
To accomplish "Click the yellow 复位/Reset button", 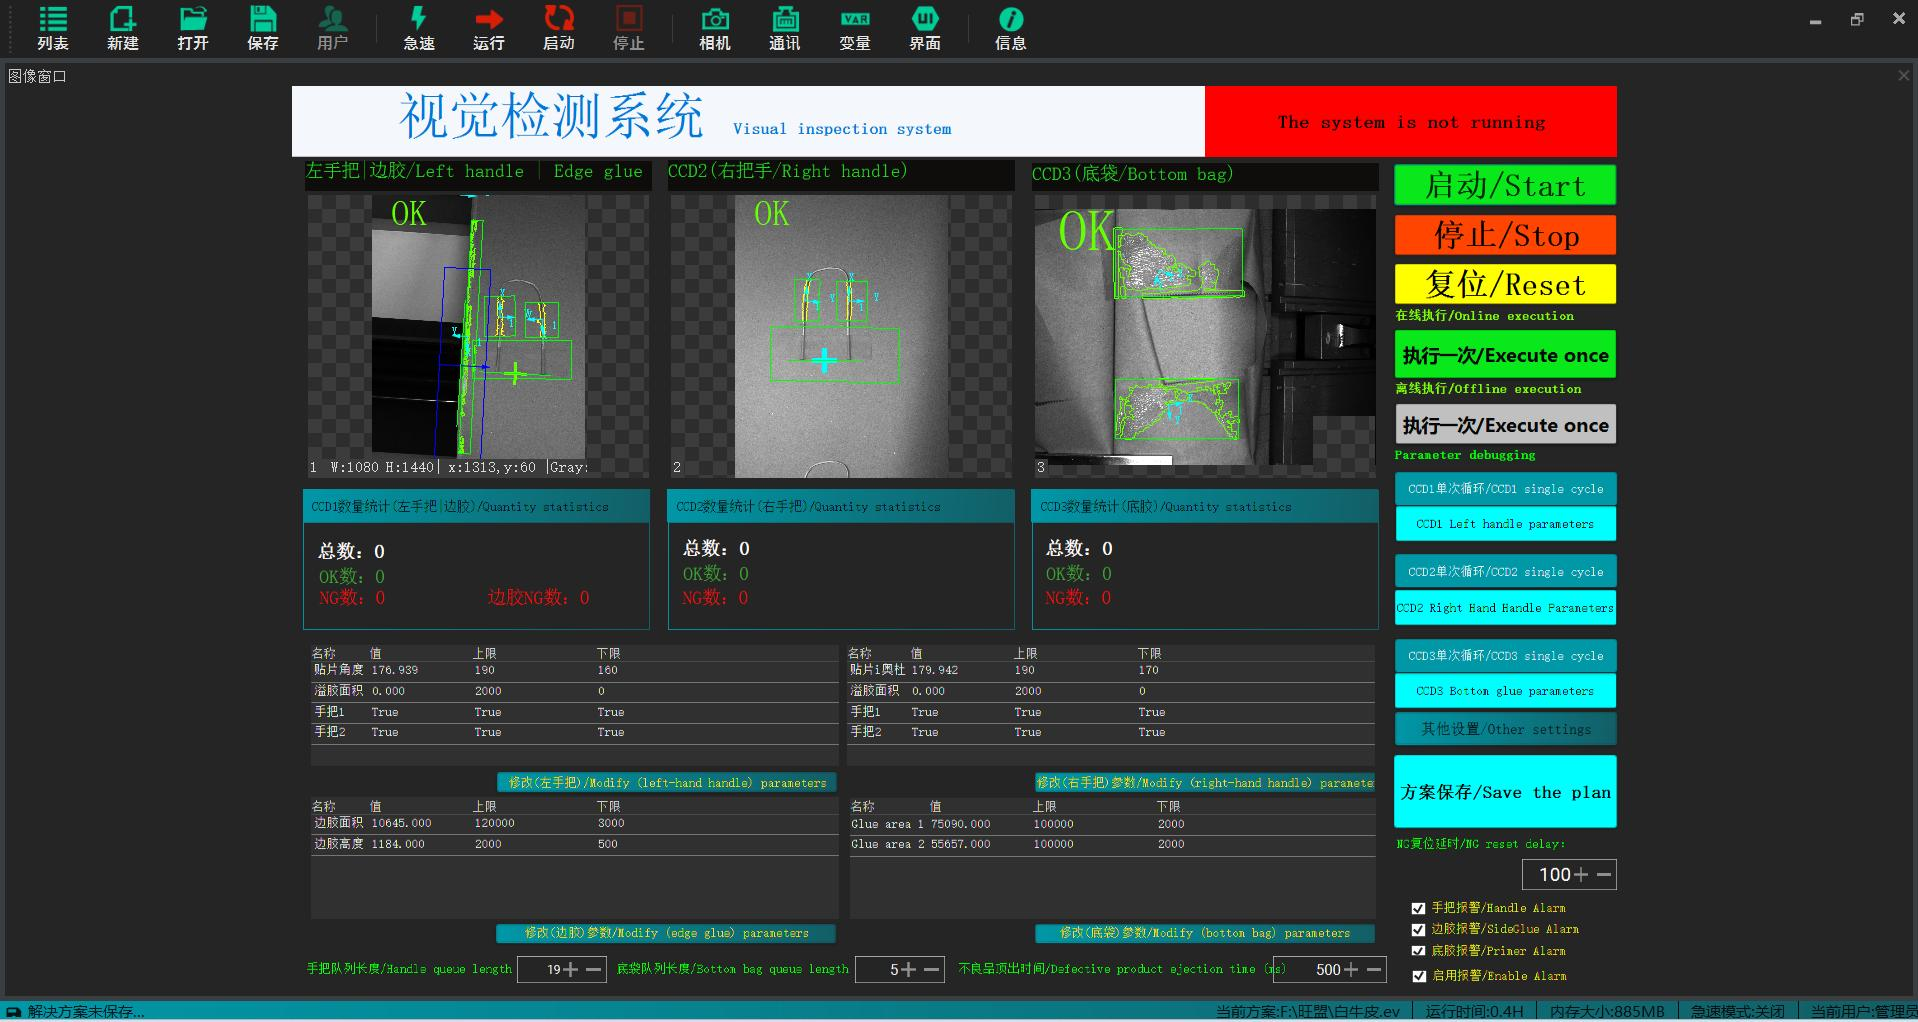I will [1505, 284].
